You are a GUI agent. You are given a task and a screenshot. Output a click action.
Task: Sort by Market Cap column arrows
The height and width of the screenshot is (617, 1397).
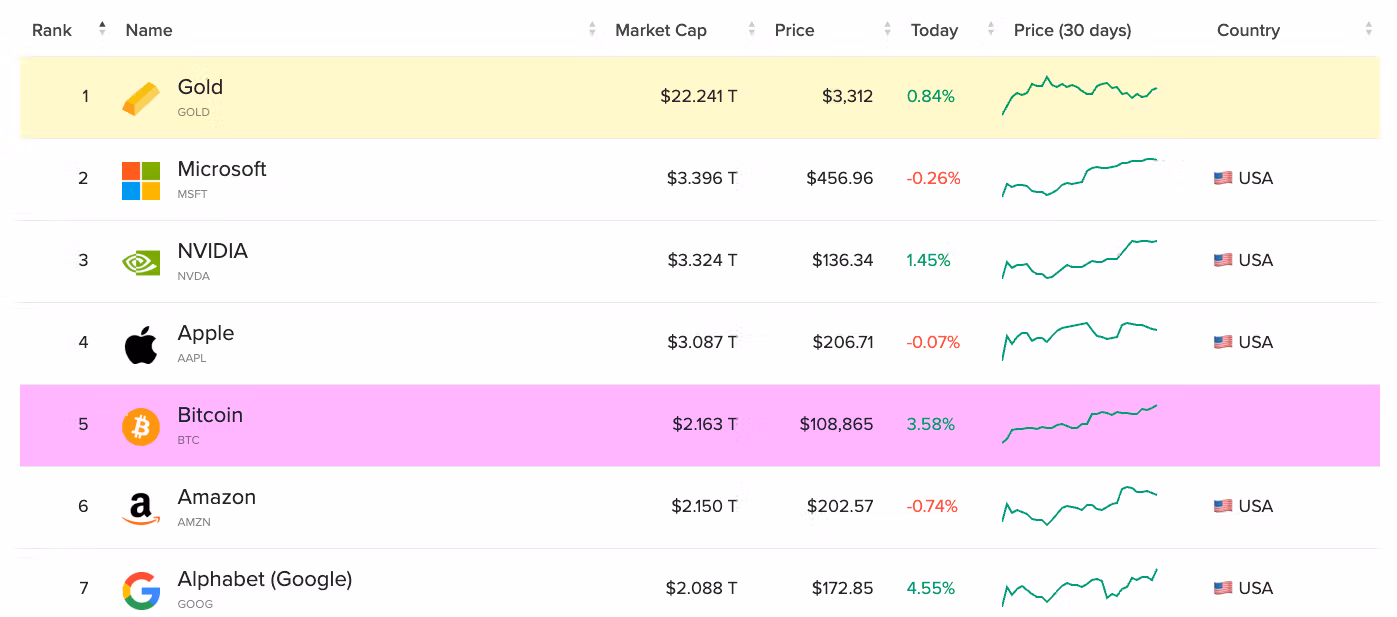(752, 30)
